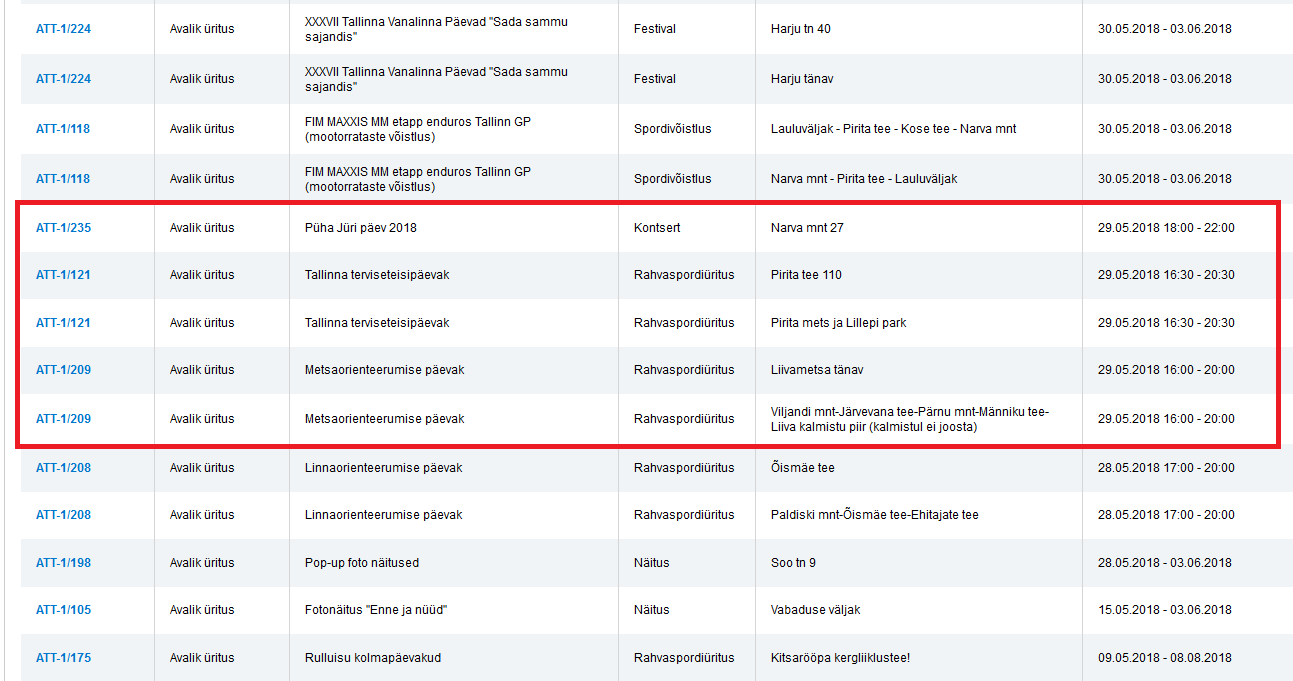Click ATT-1/209 link in Viljandi mnt-Järvevana tee row
The image size is (1293, 681).
(x=63, y=419)
